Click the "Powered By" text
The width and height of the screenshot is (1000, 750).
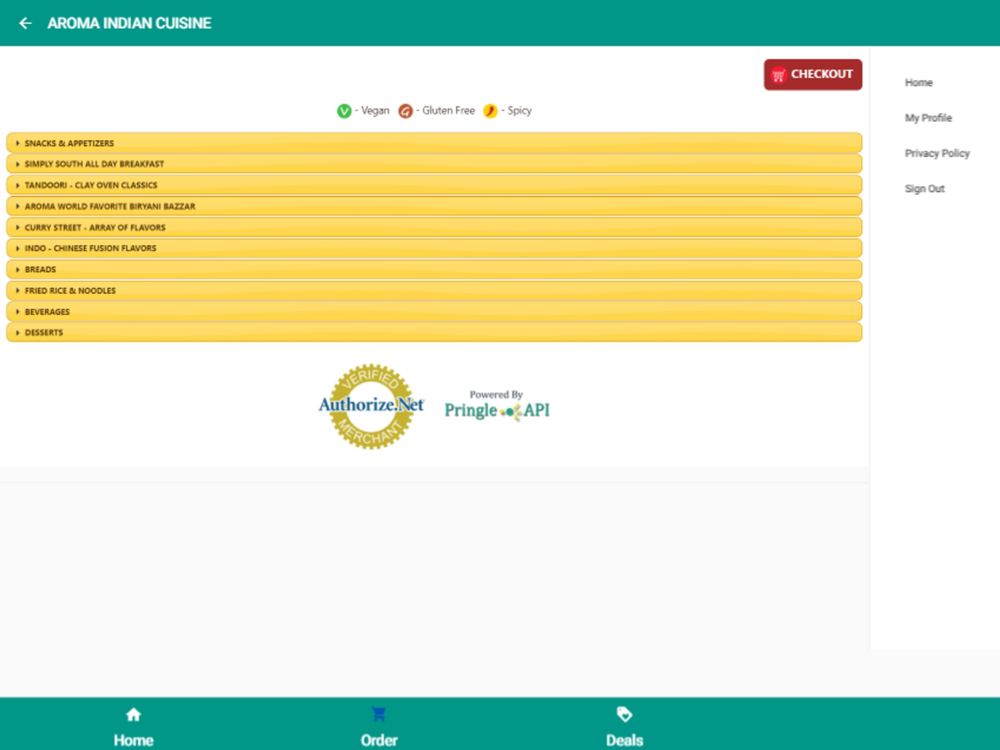tap(496, 395)
